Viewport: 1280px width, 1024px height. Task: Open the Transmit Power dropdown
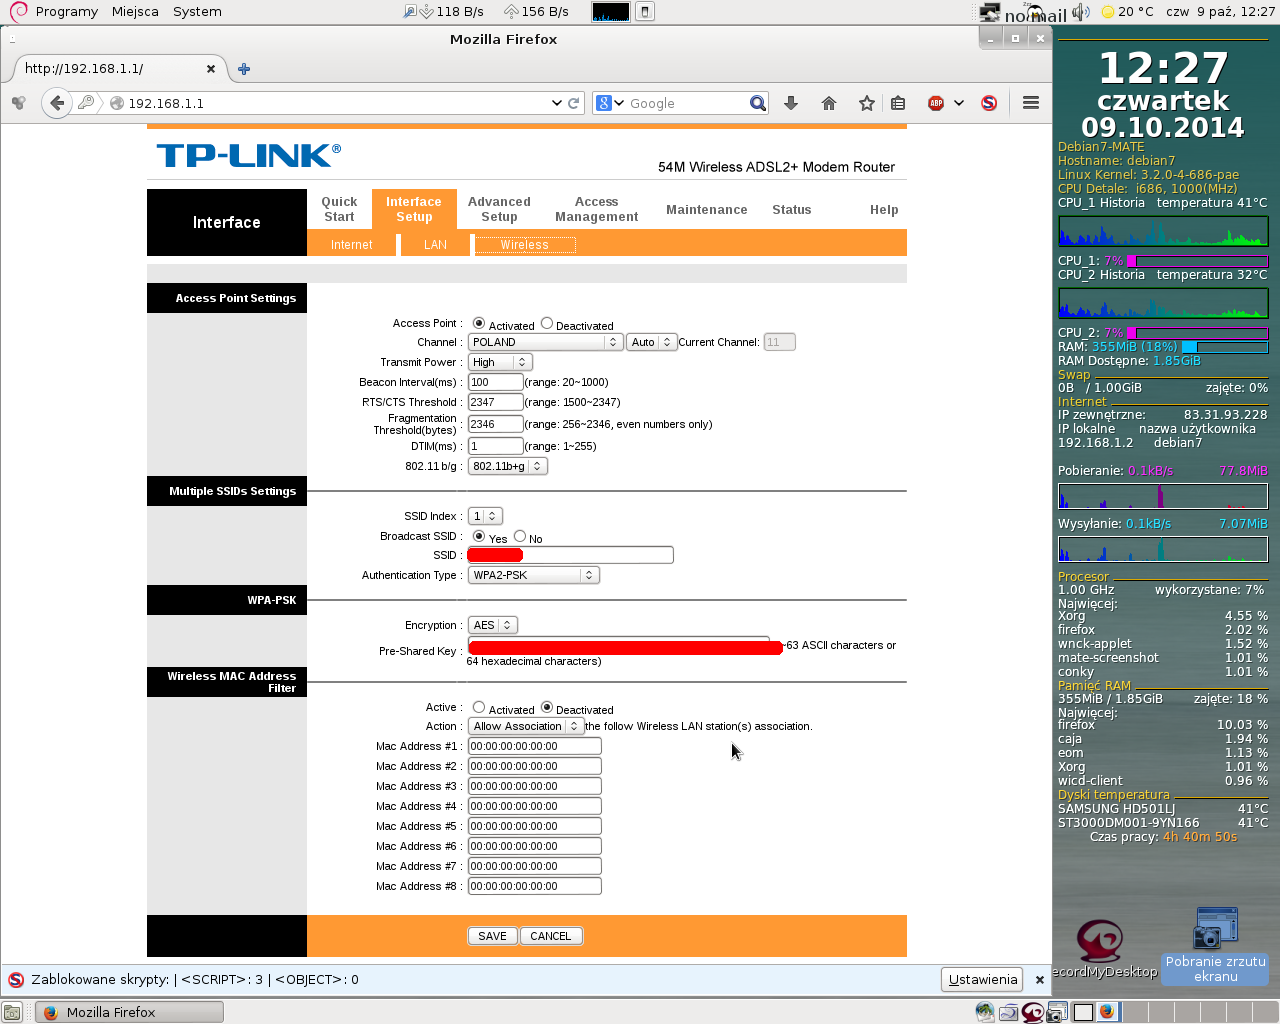tap(500, 362)
